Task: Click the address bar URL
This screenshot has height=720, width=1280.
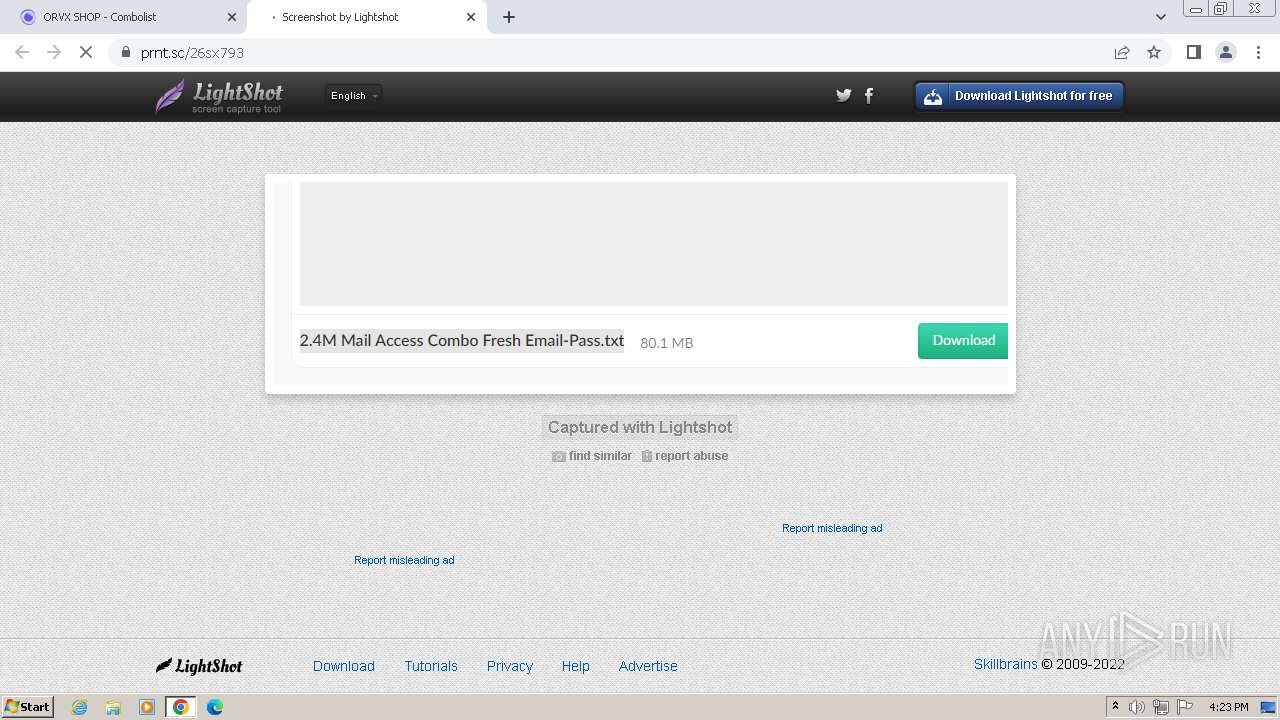Action: [x=192, y=53]
